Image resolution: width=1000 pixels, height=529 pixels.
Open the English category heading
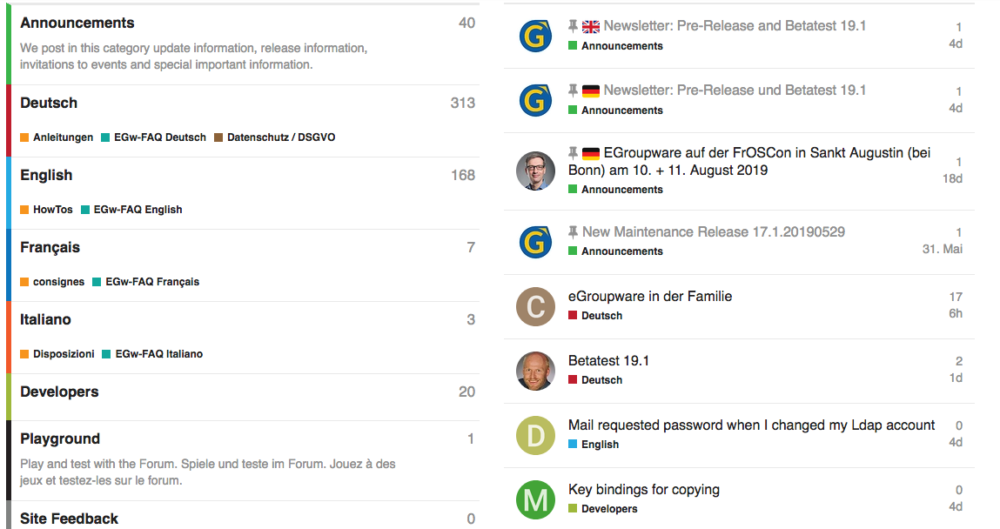tap(46, 175)
